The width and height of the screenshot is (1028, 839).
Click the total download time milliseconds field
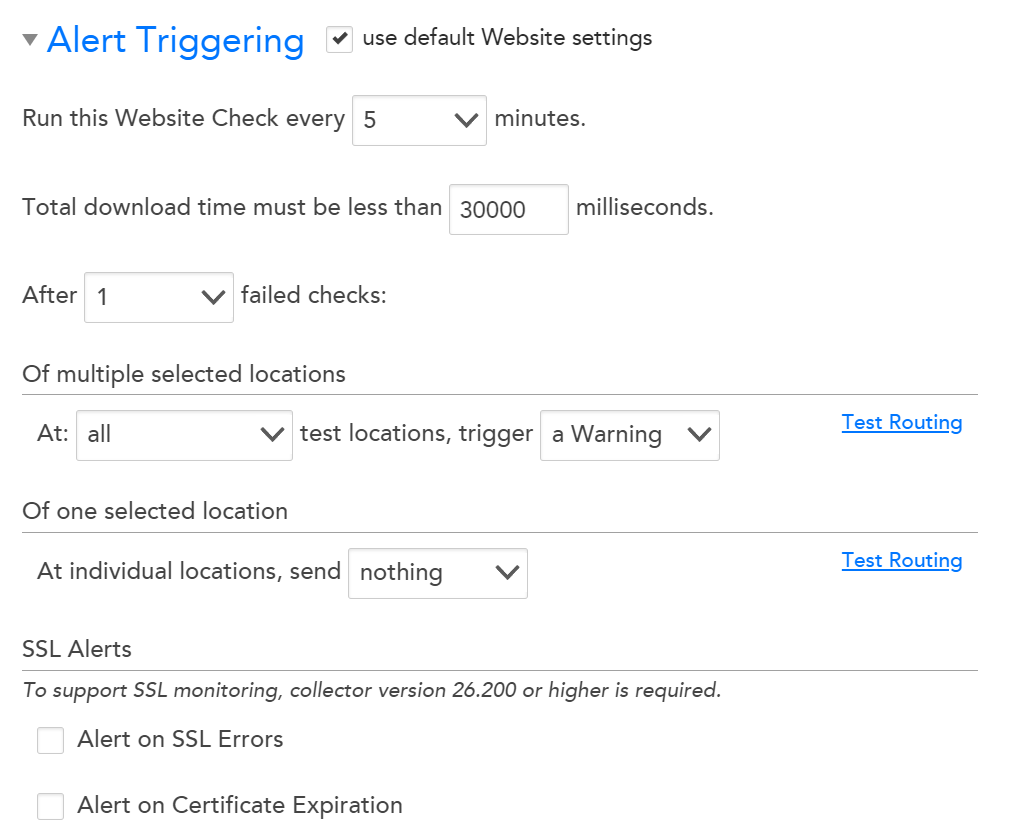click(x=508, y=209)
